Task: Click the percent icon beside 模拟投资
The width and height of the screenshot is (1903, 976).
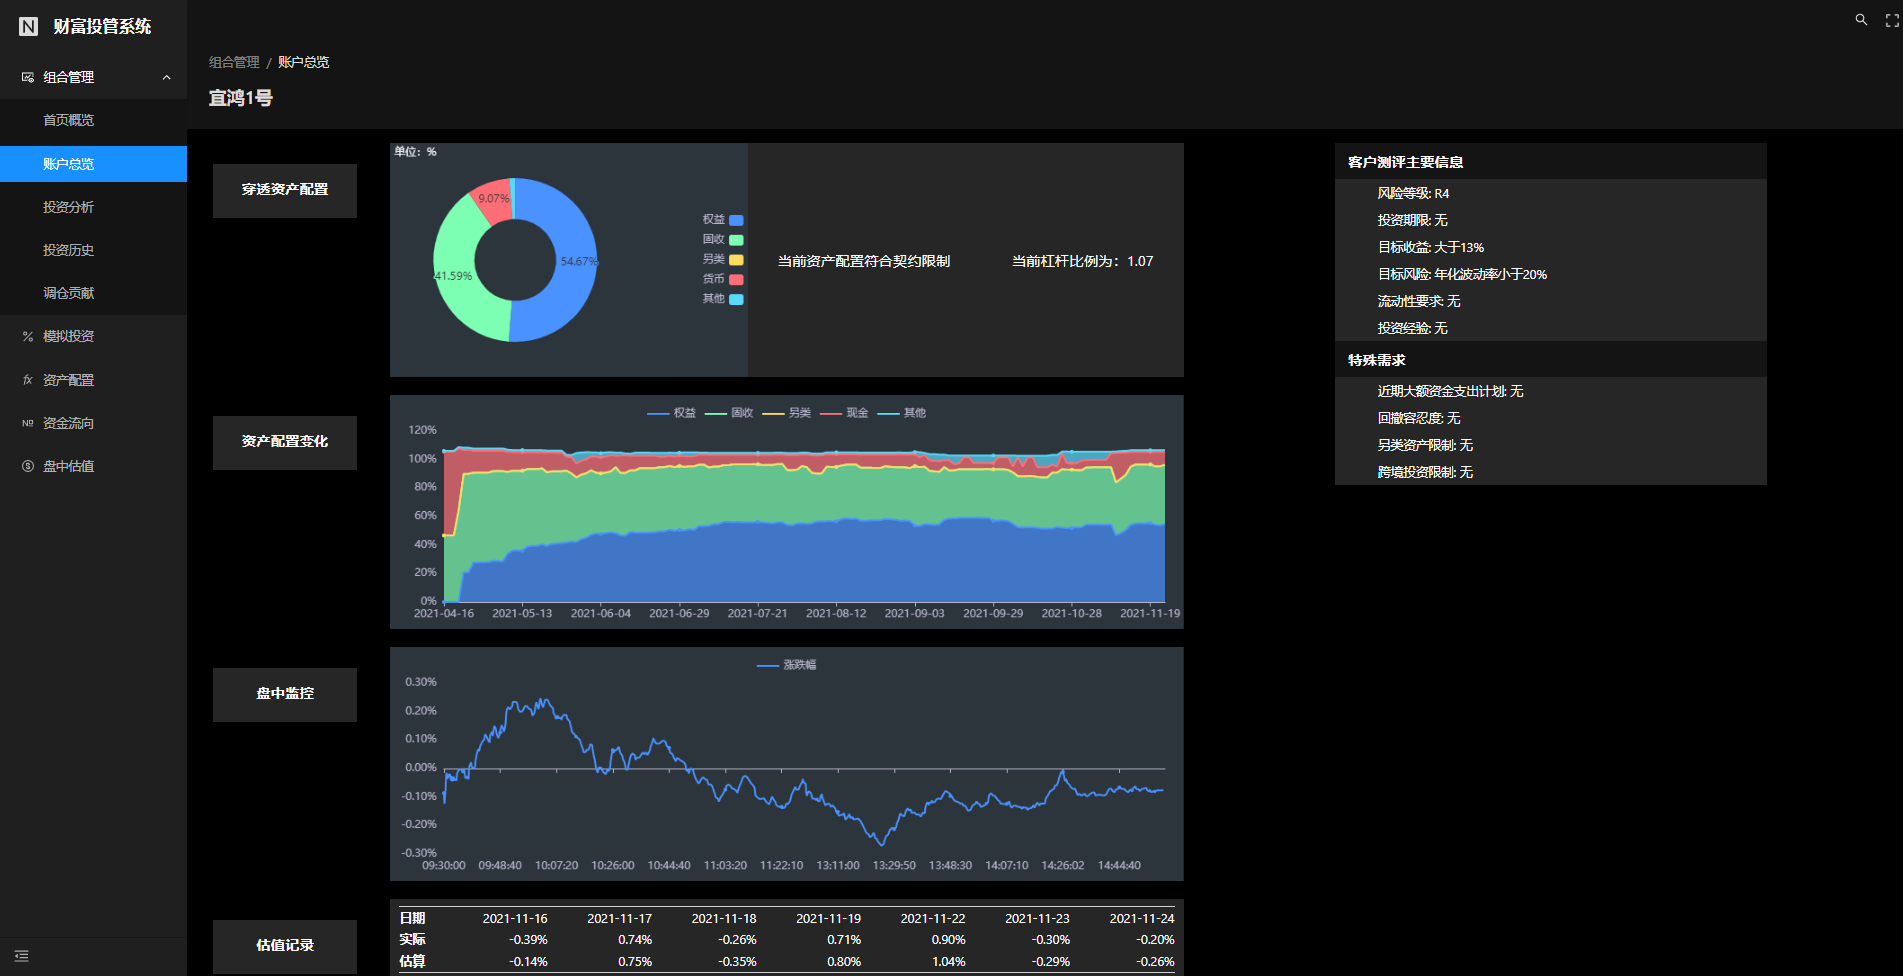Action: [28, 337]
